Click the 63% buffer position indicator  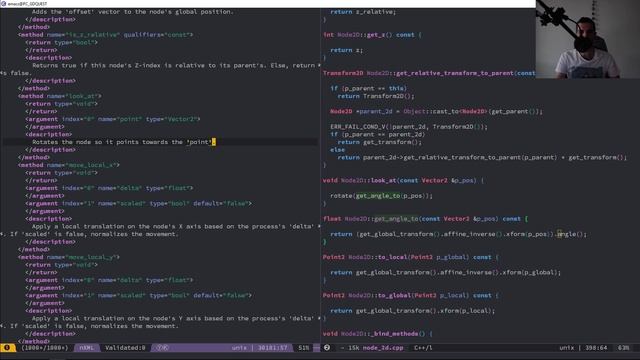tap(623, 348)
